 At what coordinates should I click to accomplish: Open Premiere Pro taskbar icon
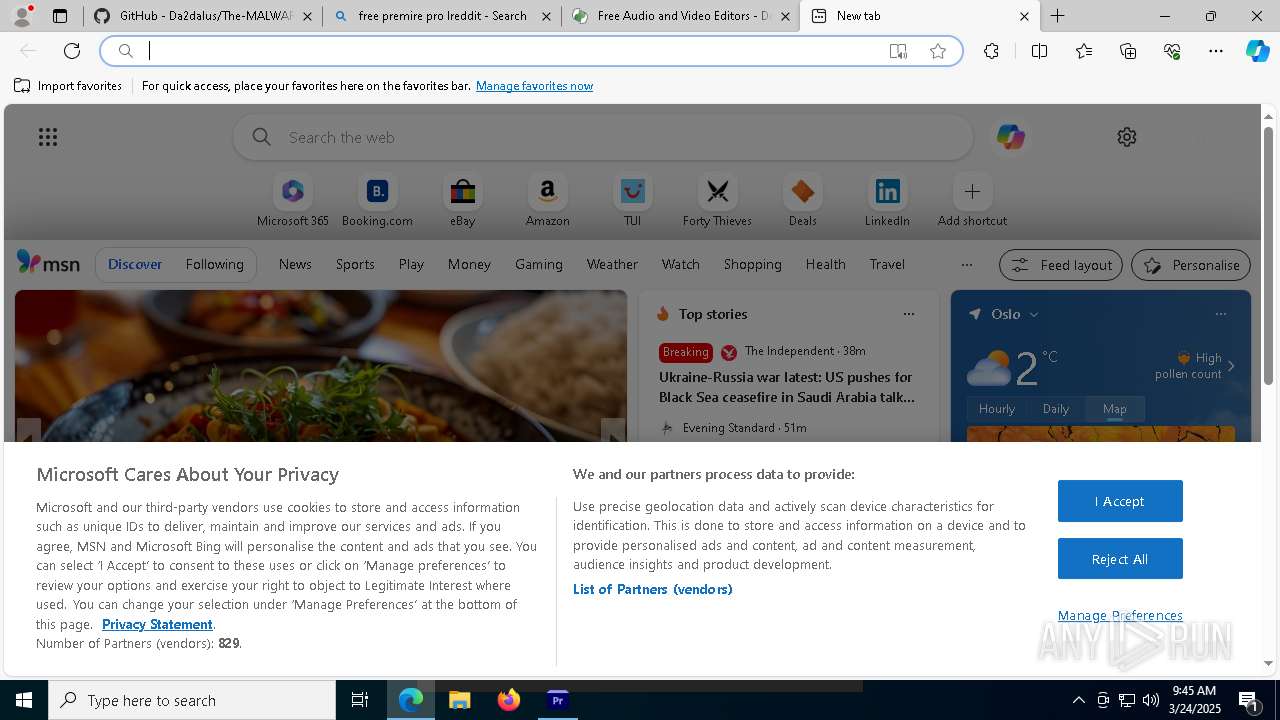coord(558,700)
